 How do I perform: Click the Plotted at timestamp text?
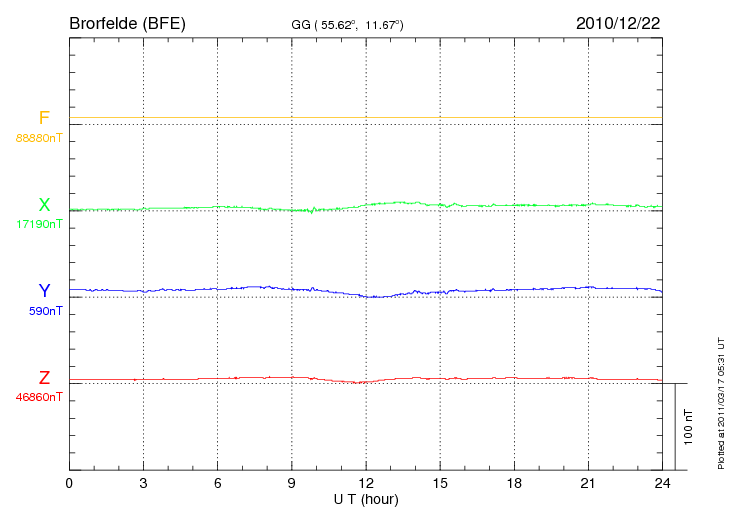click(x=720, y=402)
